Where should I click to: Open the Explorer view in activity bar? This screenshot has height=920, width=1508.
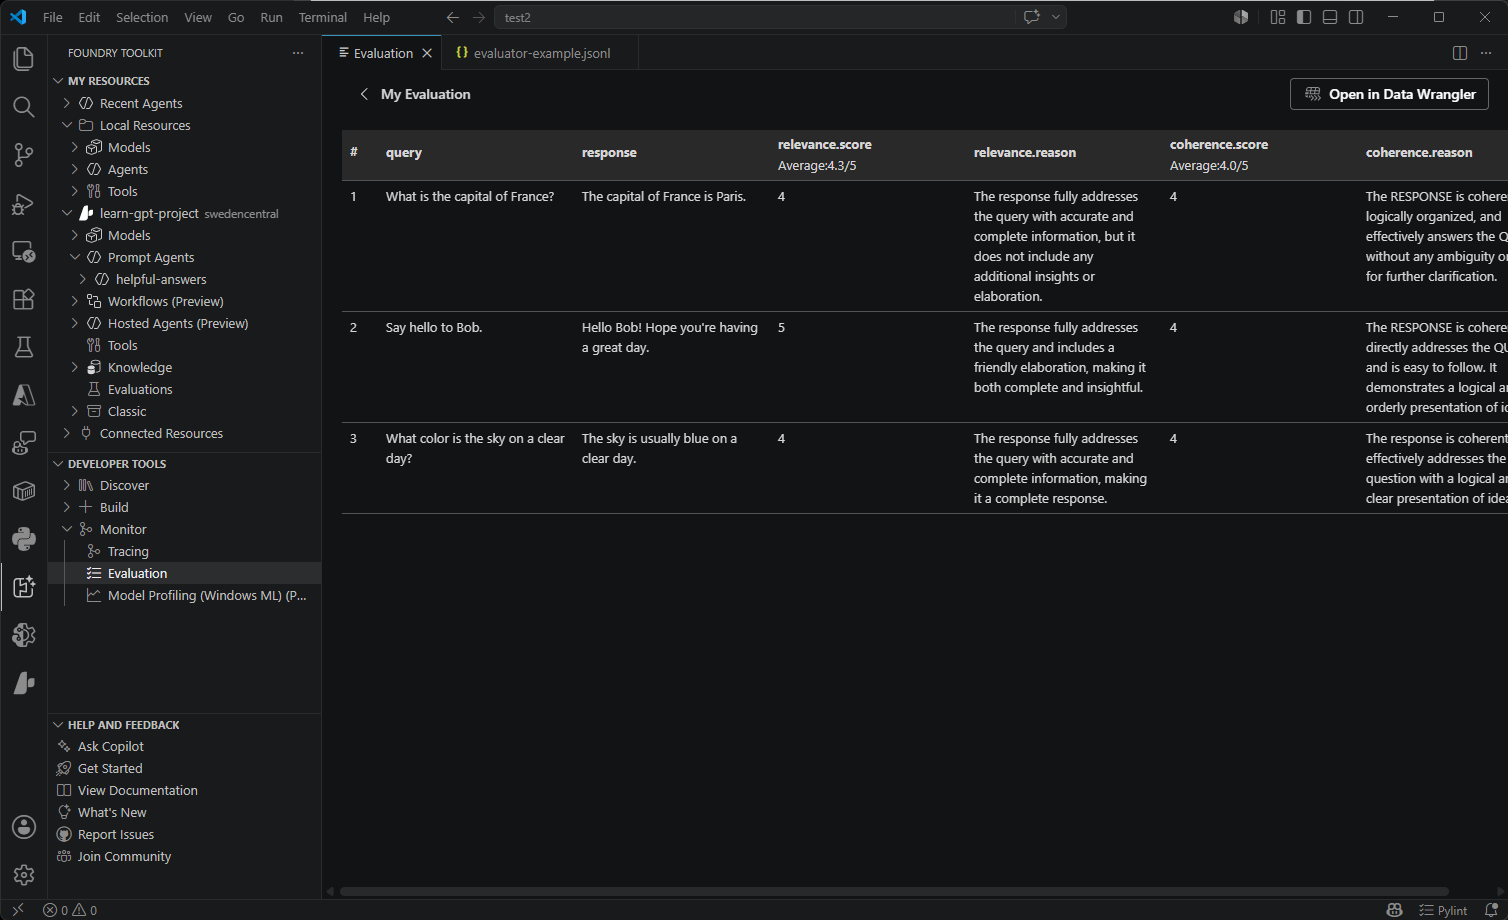click(x=24, y=59)
